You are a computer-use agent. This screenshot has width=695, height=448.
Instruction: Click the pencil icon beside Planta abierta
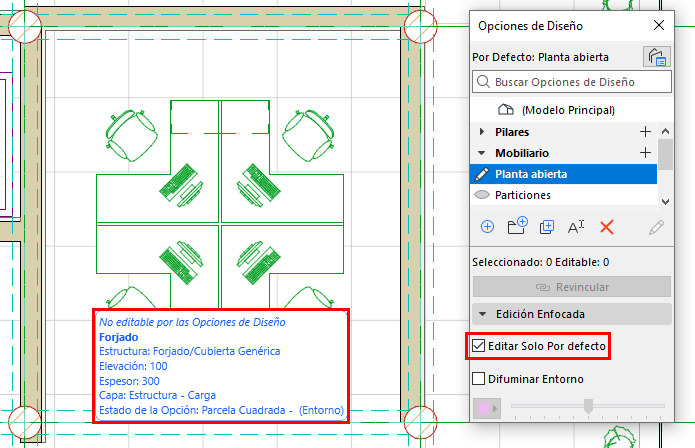tap(482, 174)
